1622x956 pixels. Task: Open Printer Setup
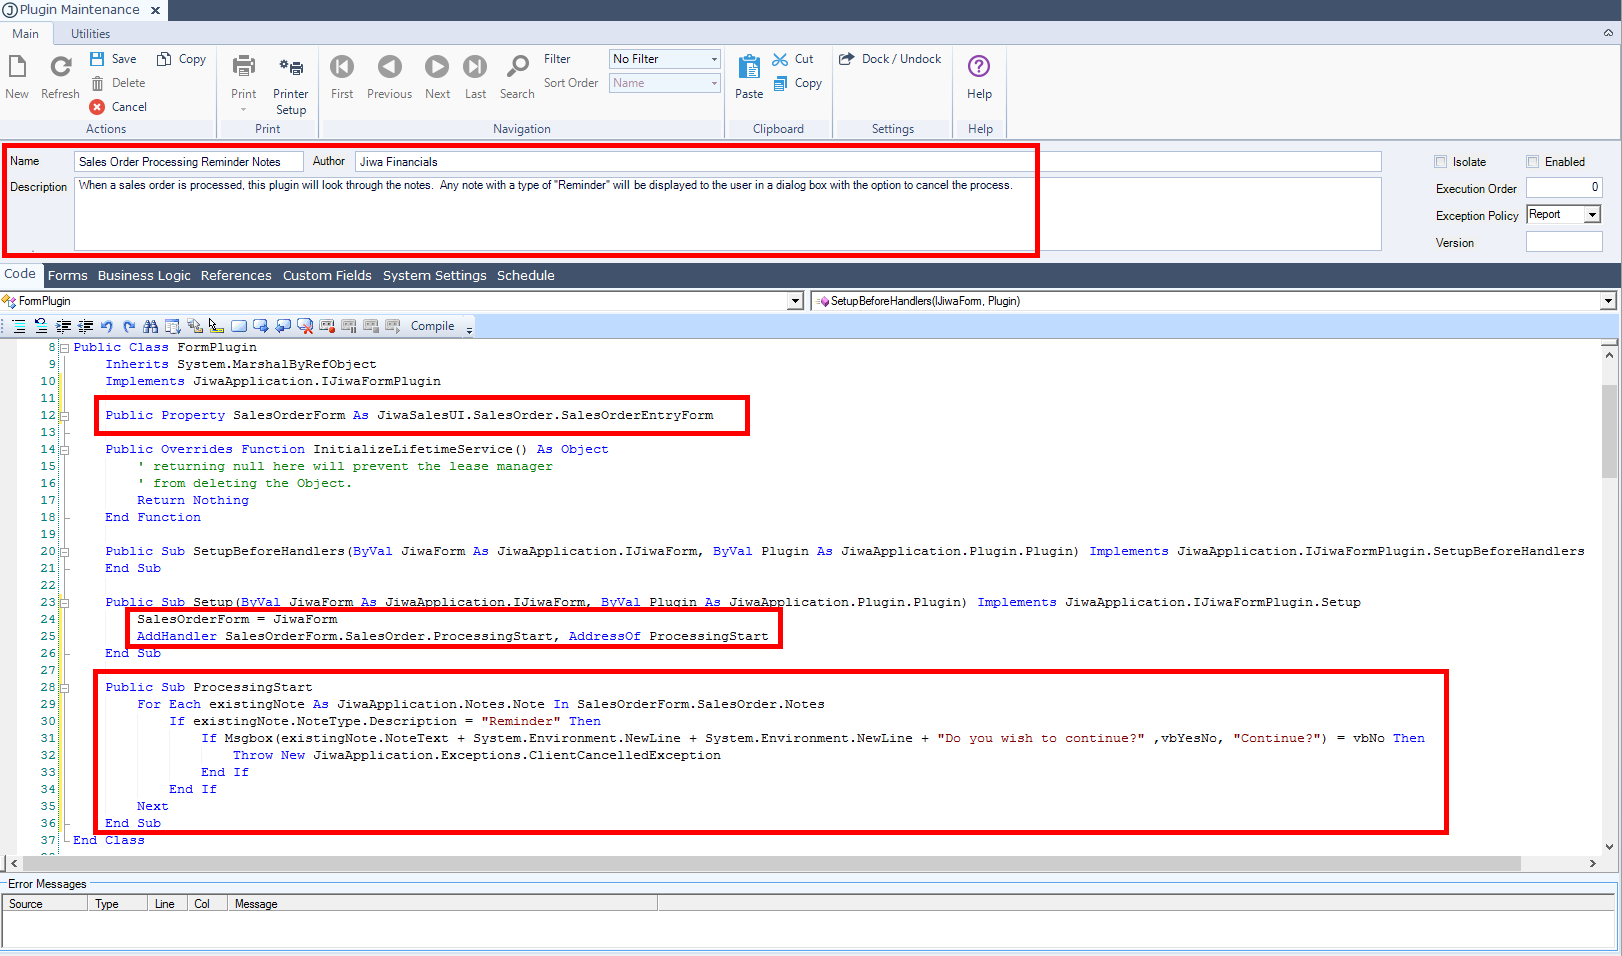291,68
